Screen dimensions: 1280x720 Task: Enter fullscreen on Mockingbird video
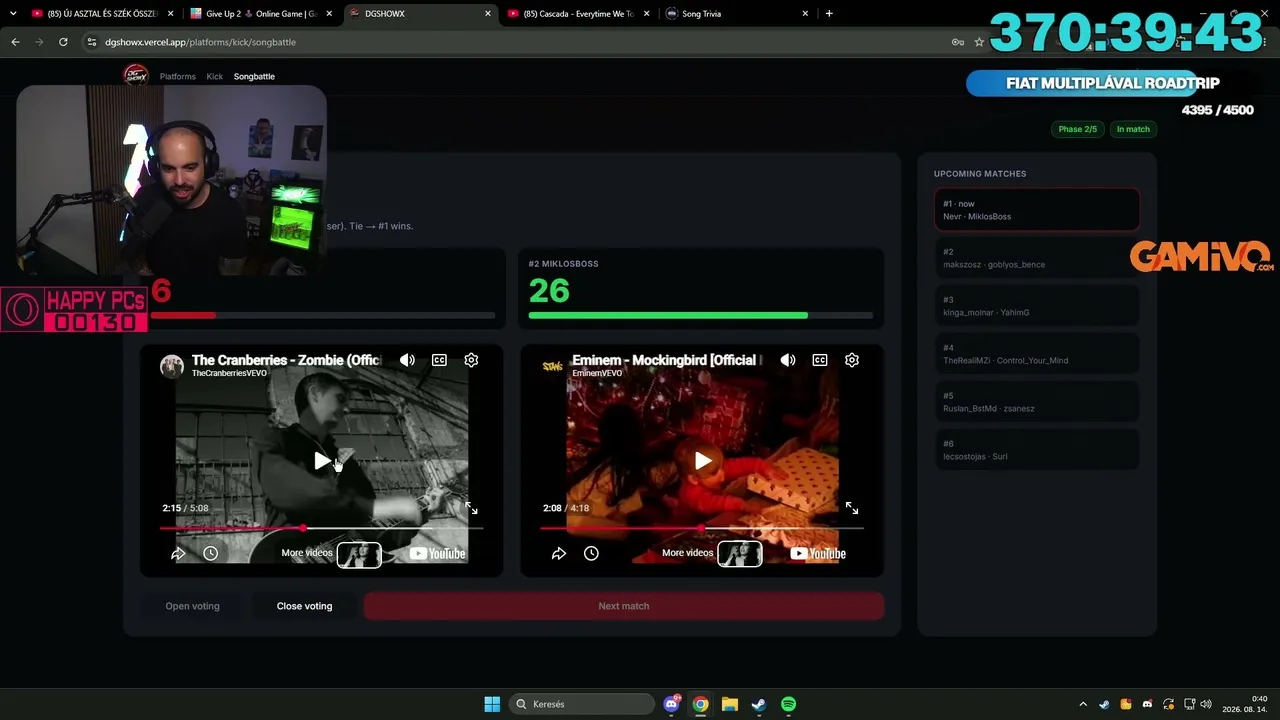[852, 508]
